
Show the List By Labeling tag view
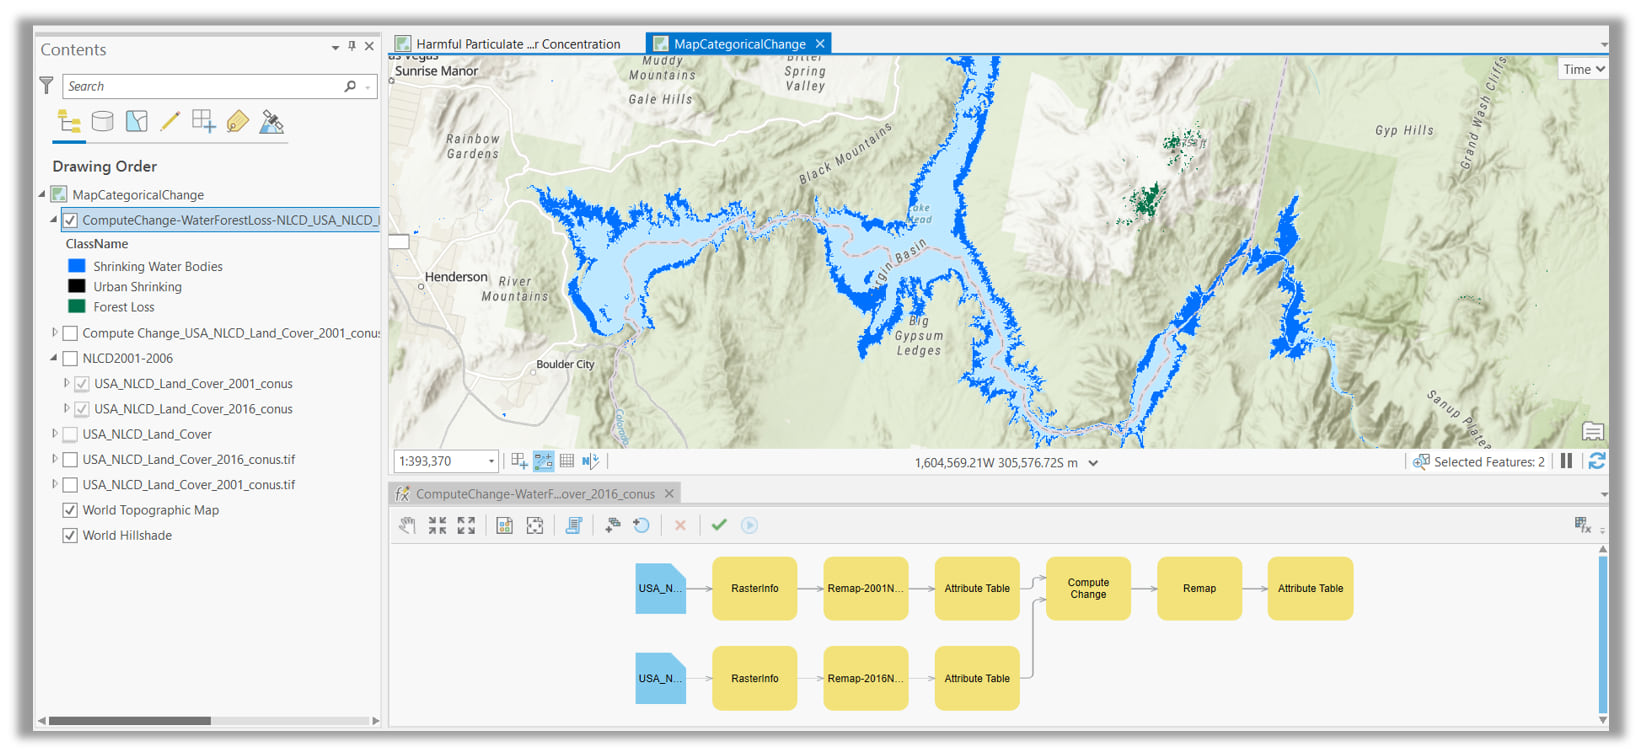238,122
